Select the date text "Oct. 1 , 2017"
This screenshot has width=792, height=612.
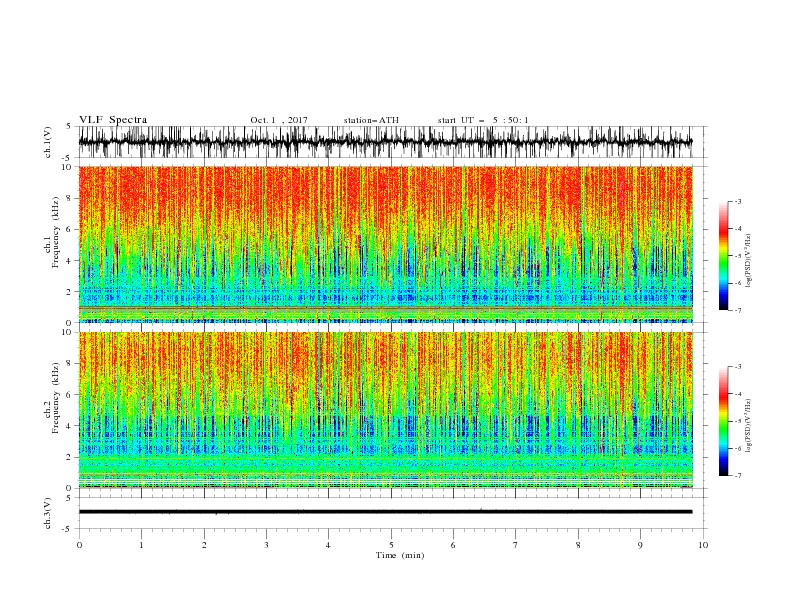tap(279, 120)
